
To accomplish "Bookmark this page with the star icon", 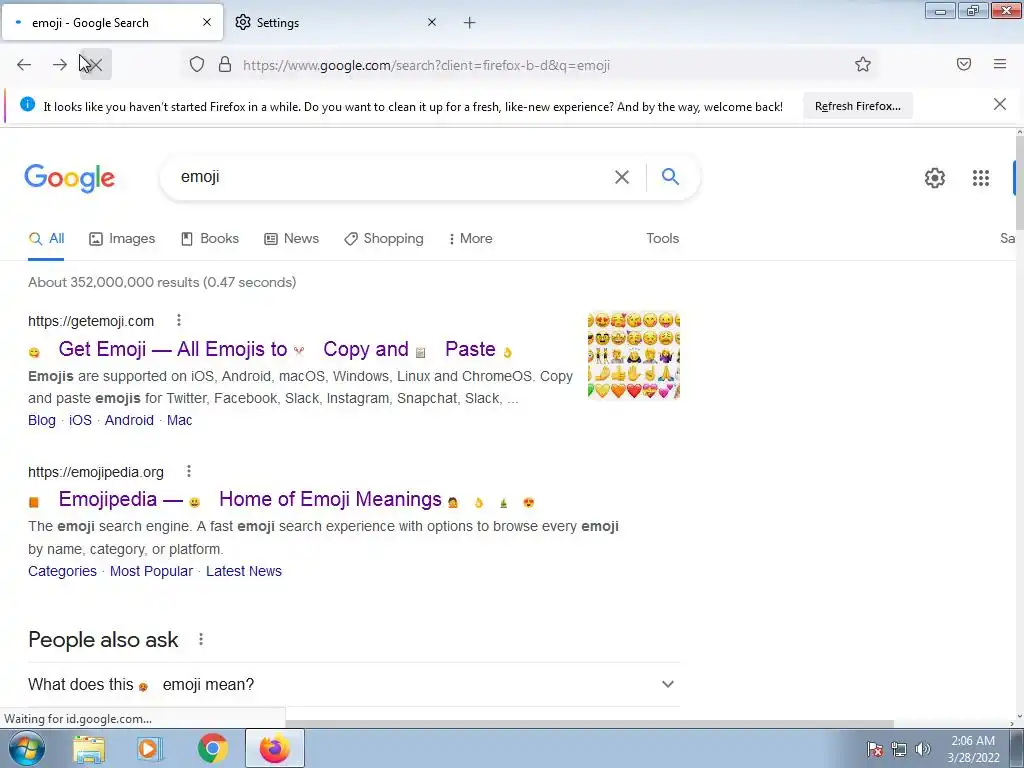I will pyautogui.click(x=863, y=64).
